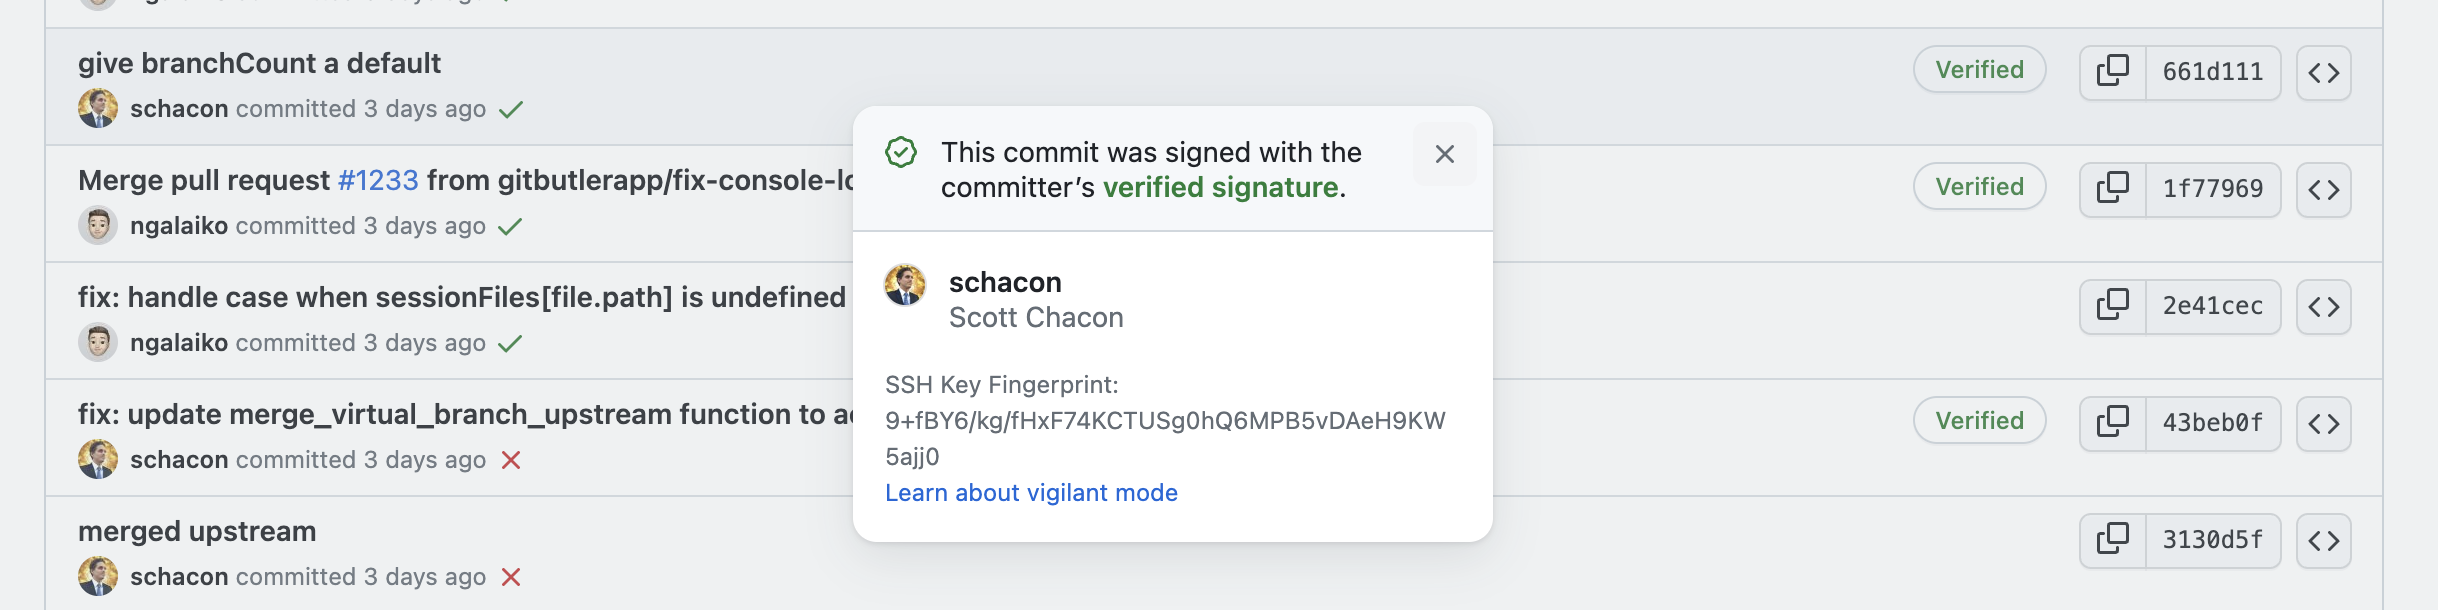Copy full SHA for commit 43beb0f
Screen dimensions: 2438x610
pos(2112,423)
